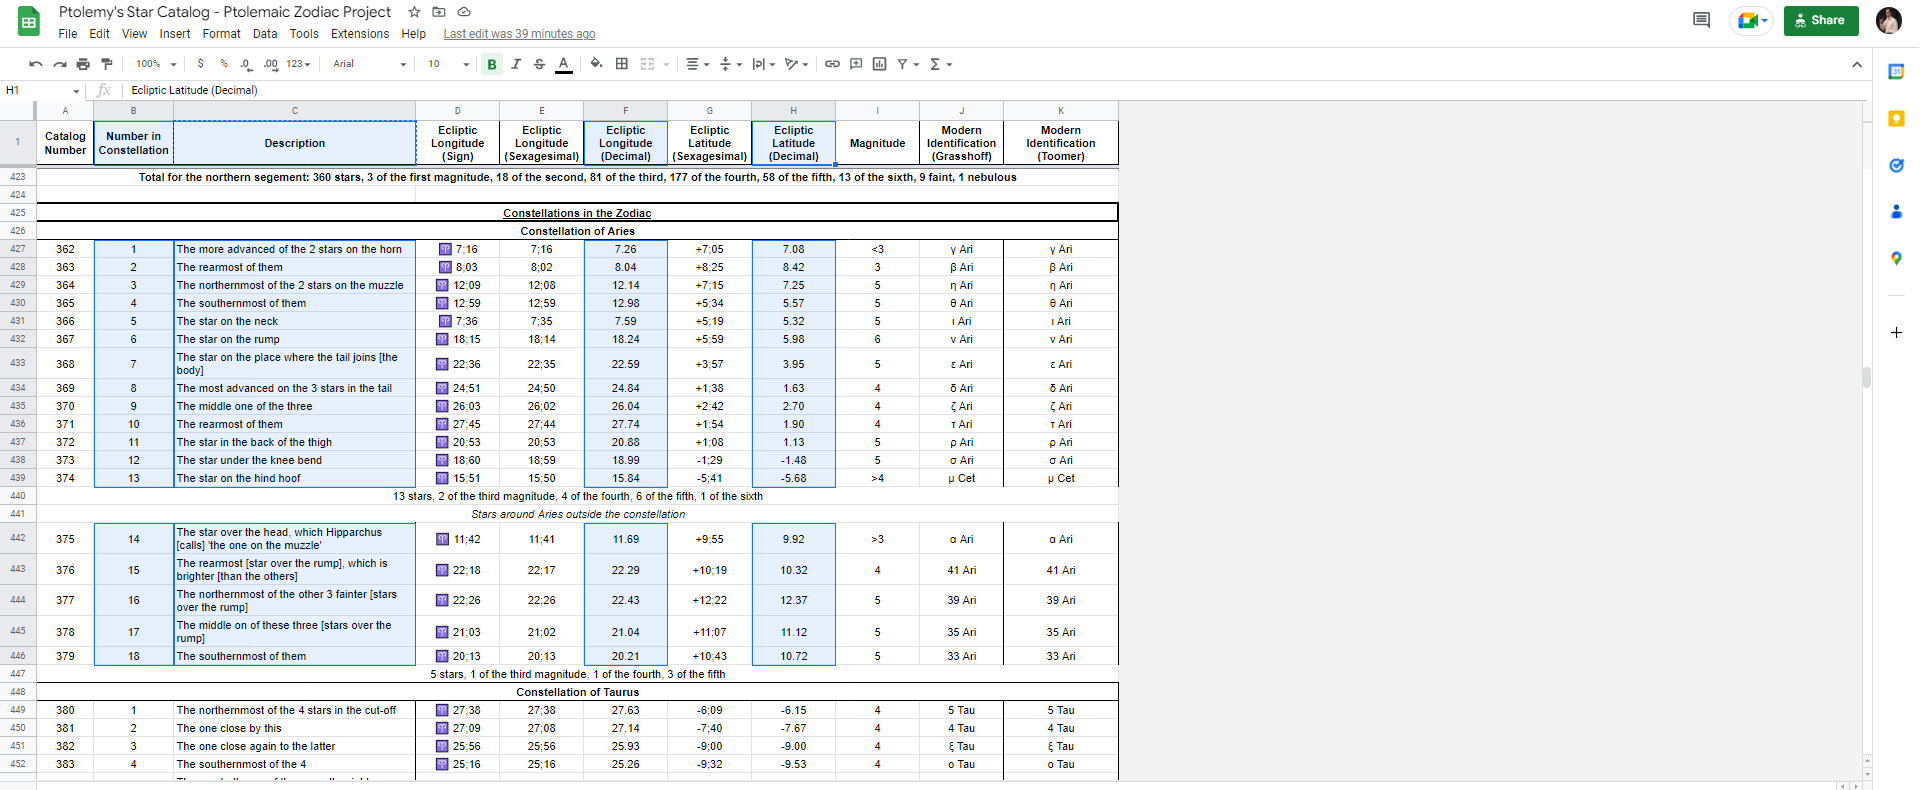Open the text color picker

[x=564, y=64]
